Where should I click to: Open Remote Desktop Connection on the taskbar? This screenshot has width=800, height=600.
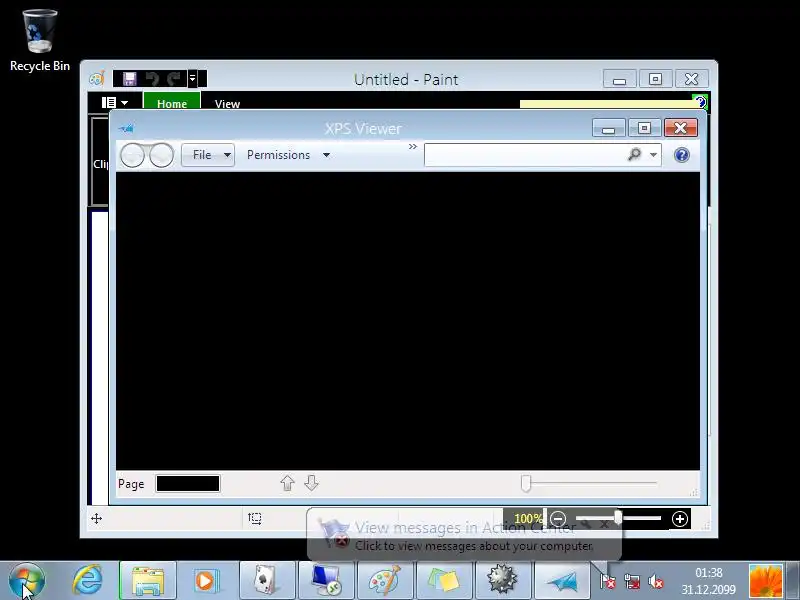[x=326, y=581]
